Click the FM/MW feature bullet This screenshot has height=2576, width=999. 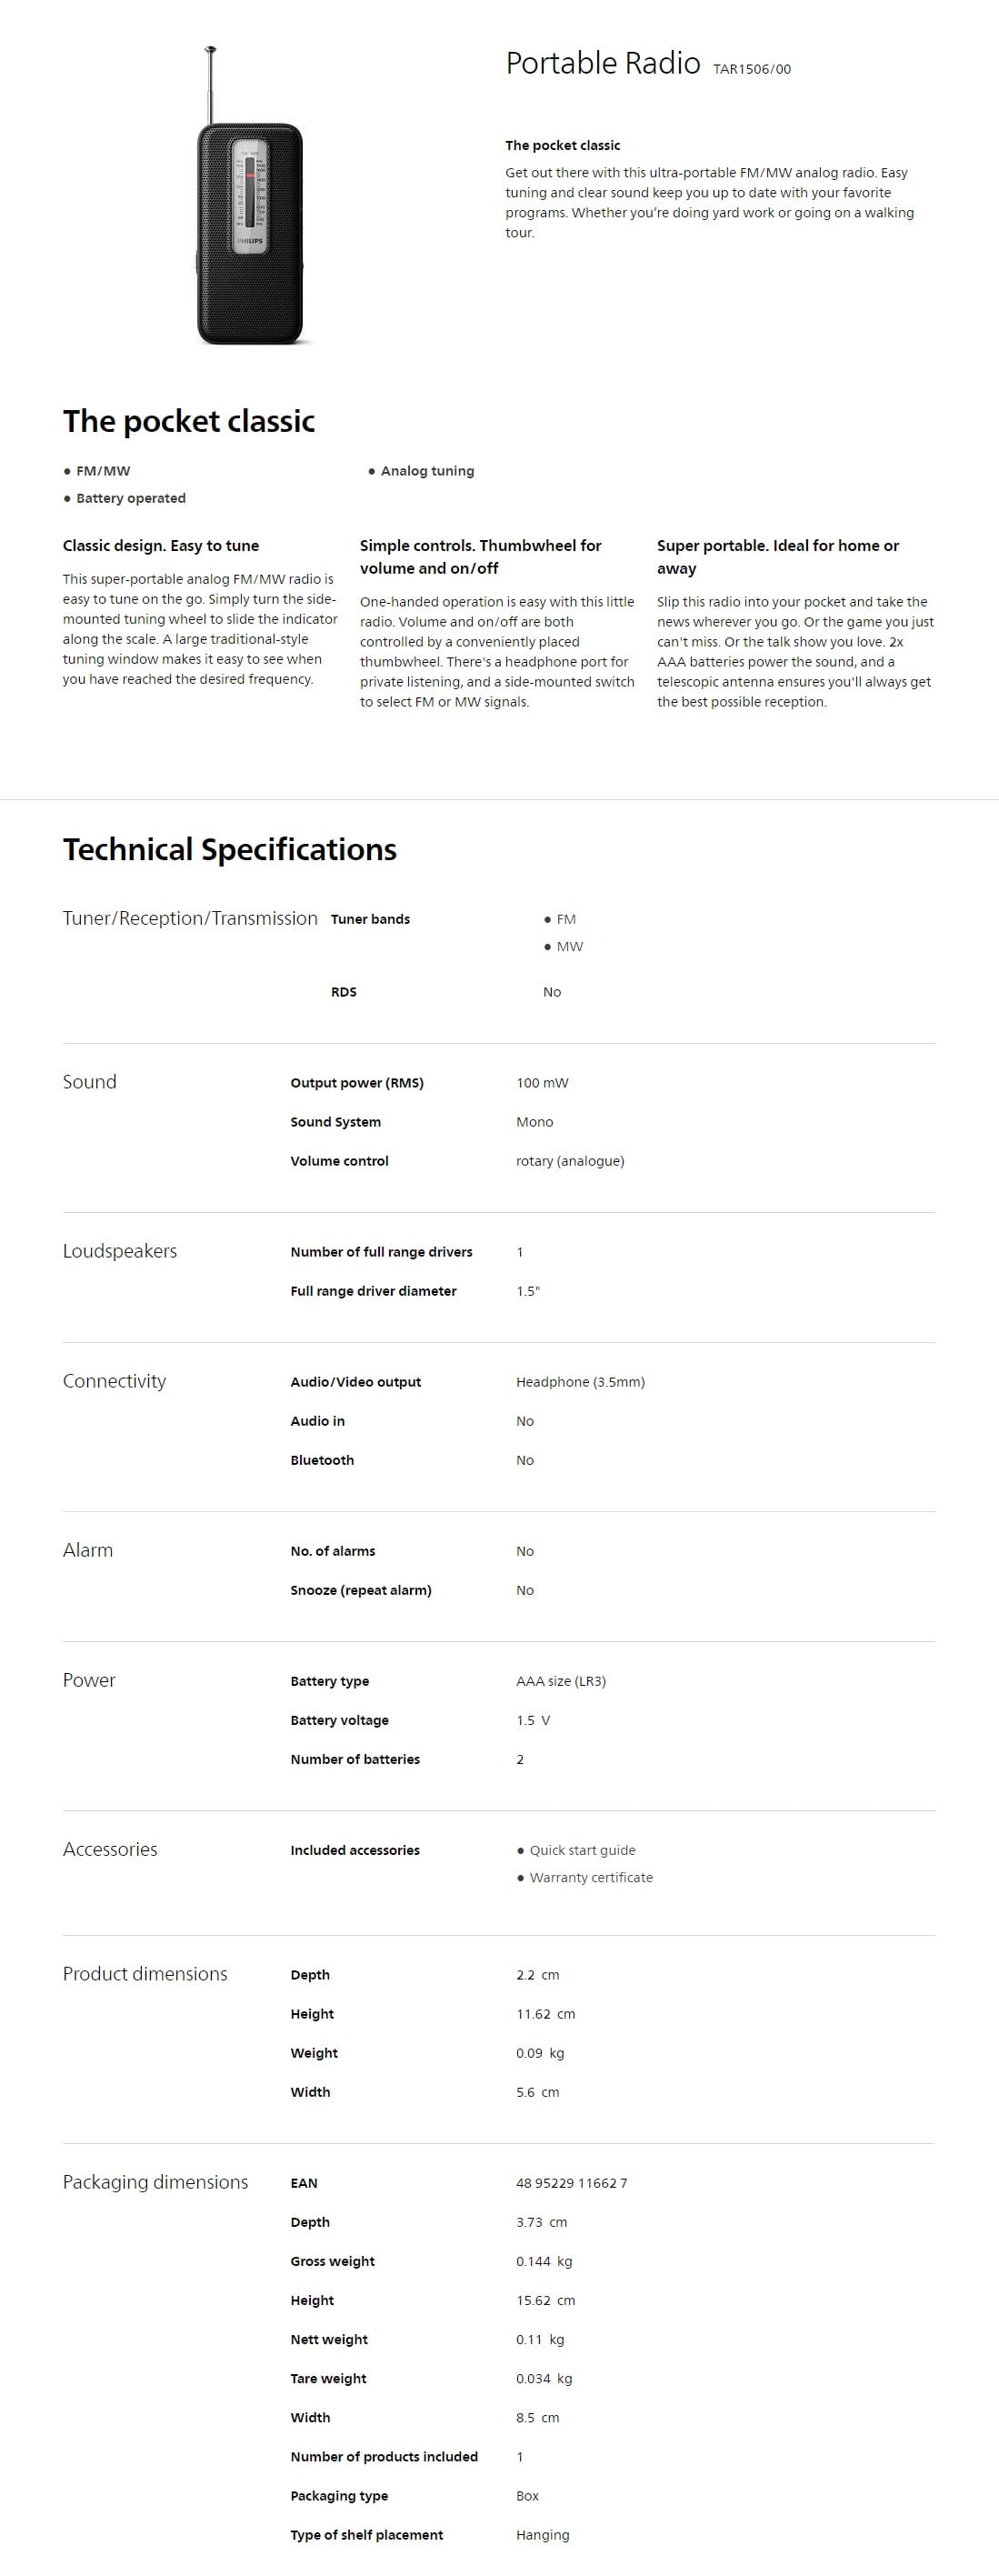[x=97, y=471]
